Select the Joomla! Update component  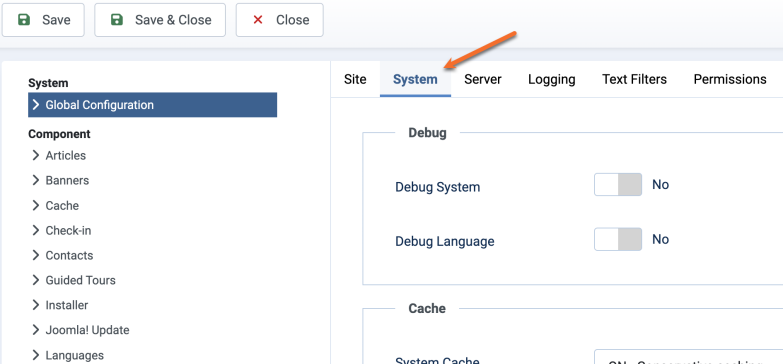(87, 330)
